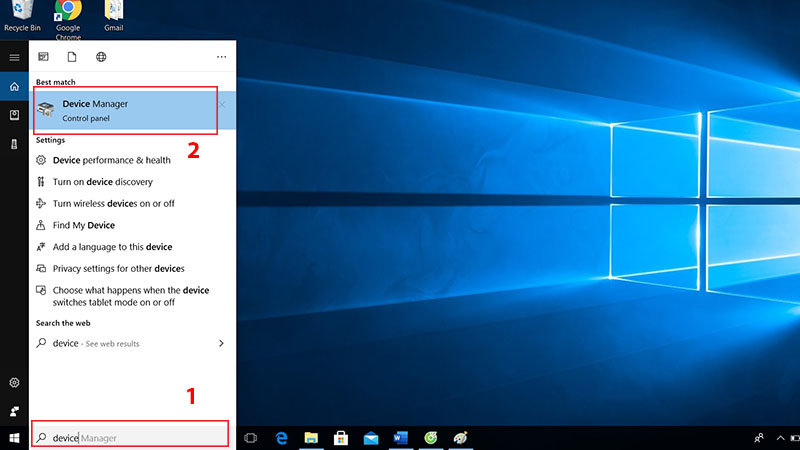Click the search input box with device text
This screenshot has width=800, height=450.
point(130,438)
